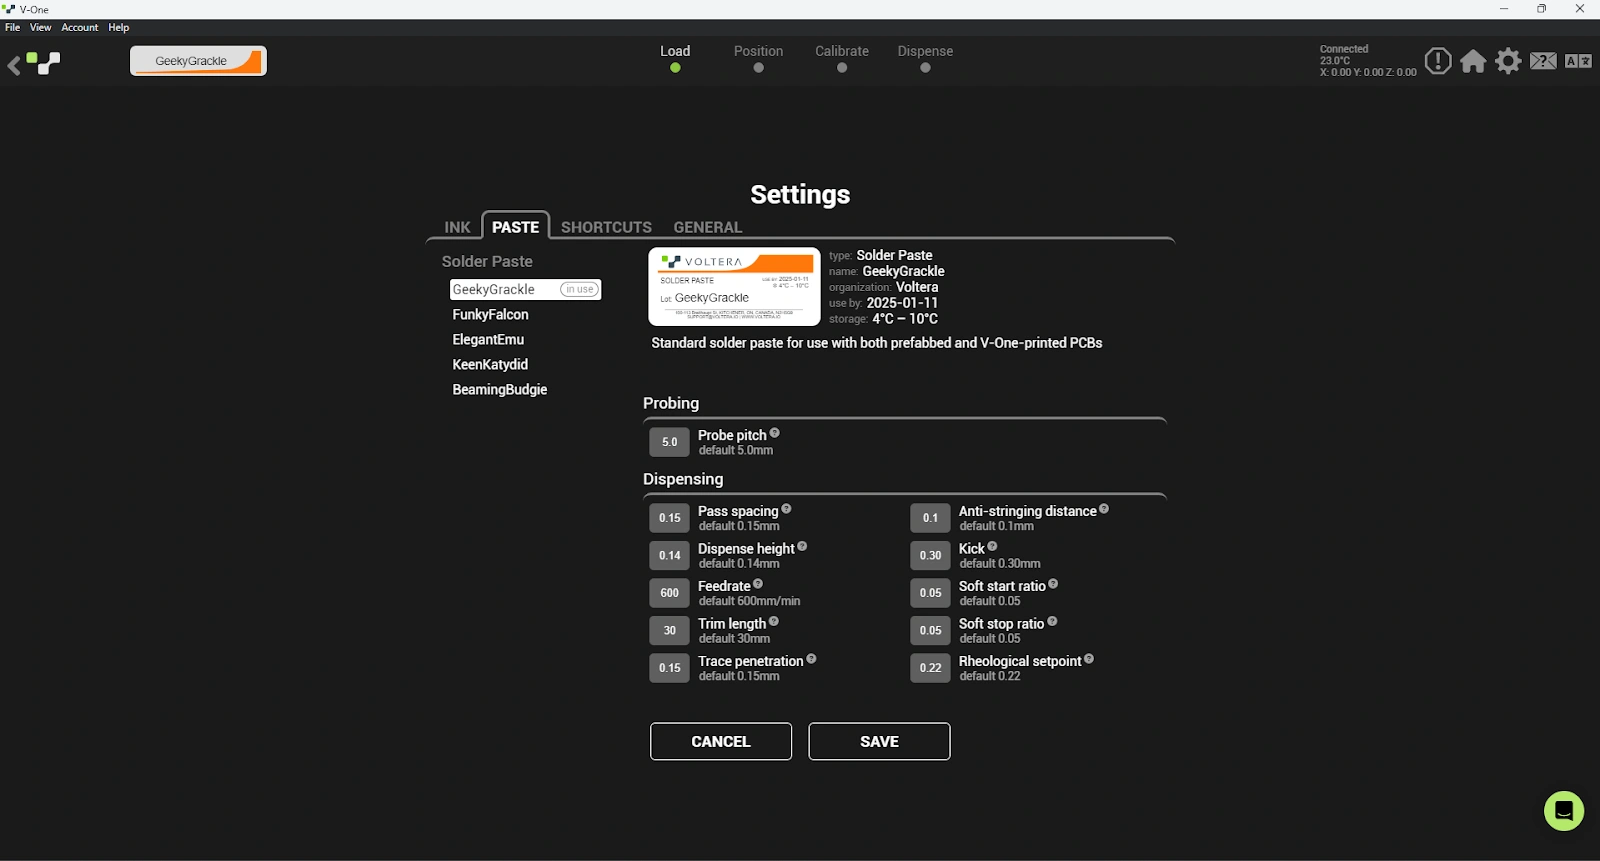
Task: Edit the Rheological setpoint value field
Action: coord(930,668)
